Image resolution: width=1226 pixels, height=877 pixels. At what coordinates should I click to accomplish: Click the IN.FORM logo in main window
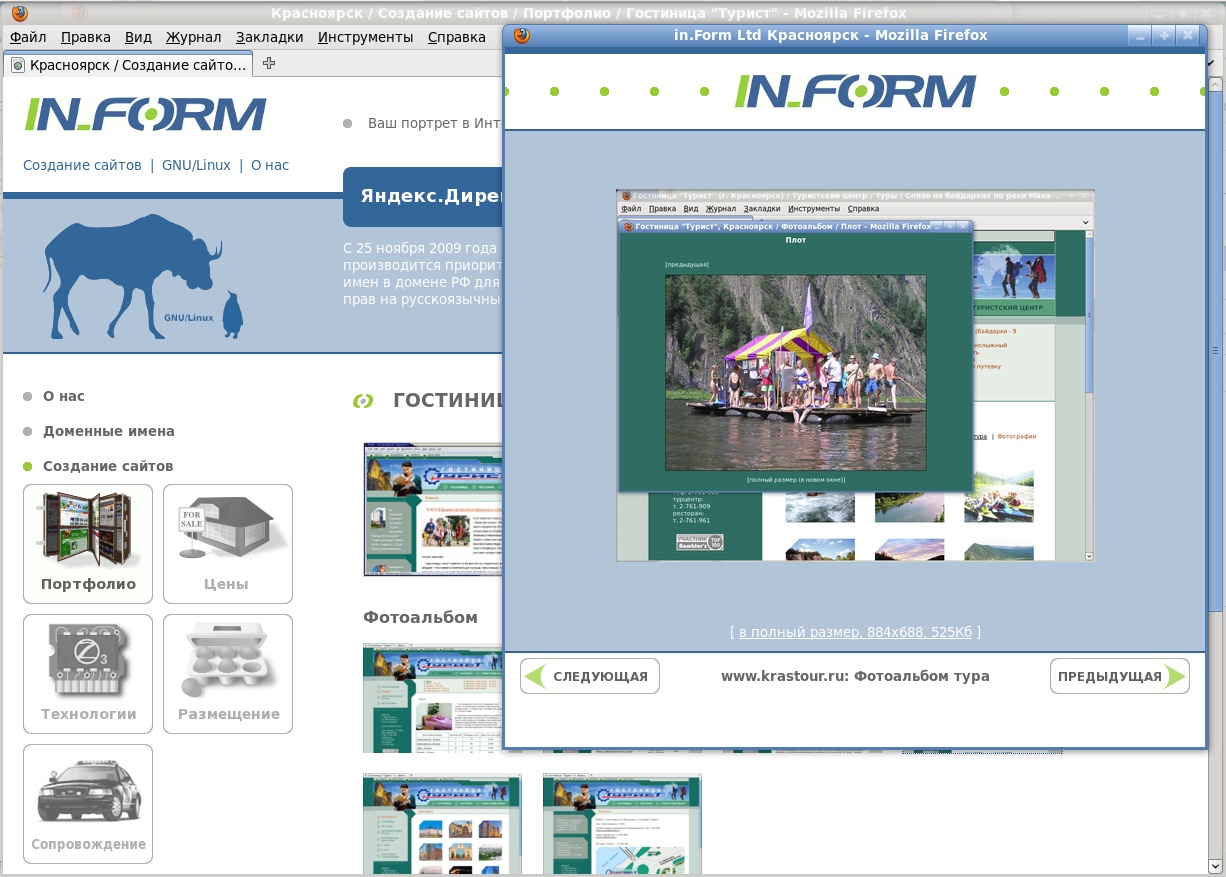coord(145,115)
